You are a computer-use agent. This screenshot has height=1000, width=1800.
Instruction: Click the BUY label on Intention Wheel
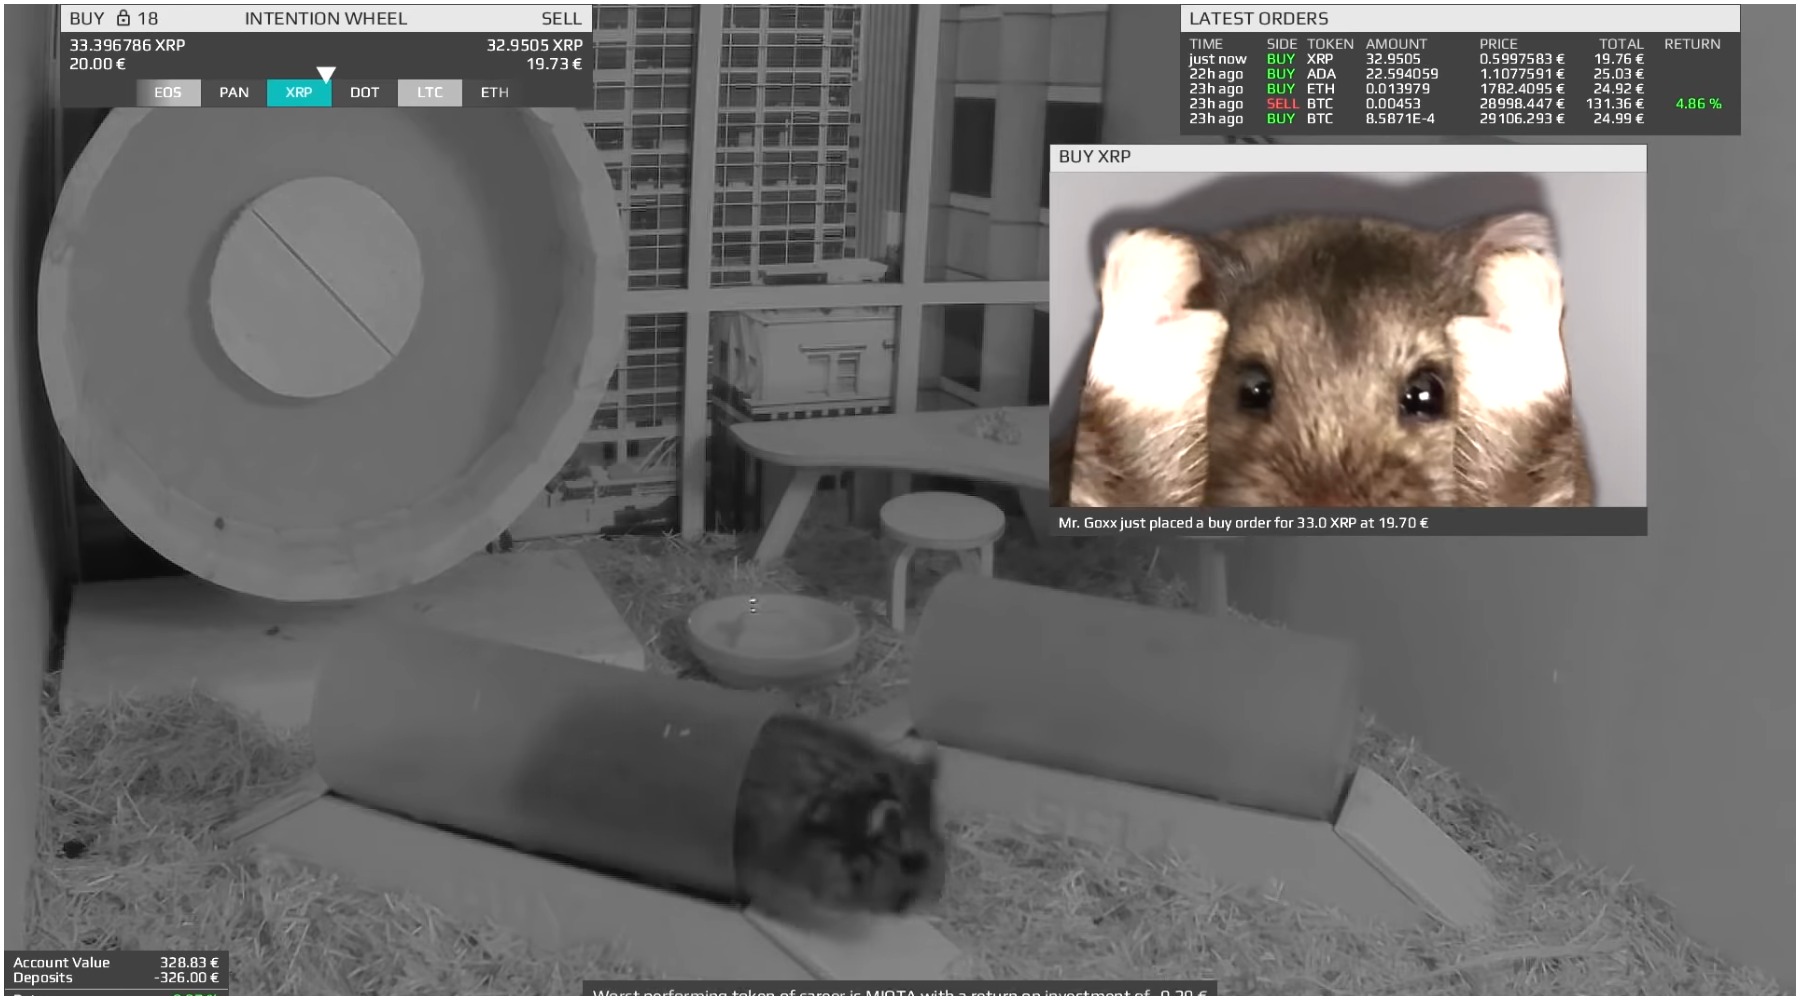tap(87, 18)
